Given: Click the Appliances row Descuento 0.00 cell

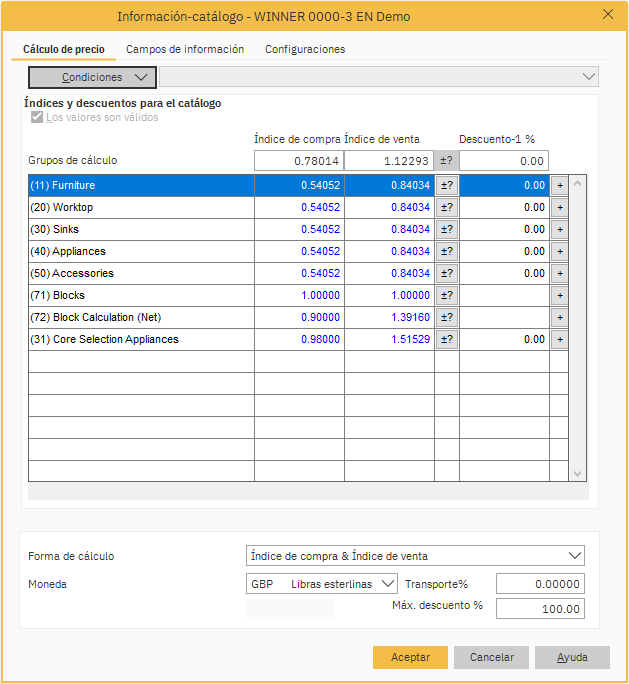Looking at the screenshot, I should click(x=504, y=252).
